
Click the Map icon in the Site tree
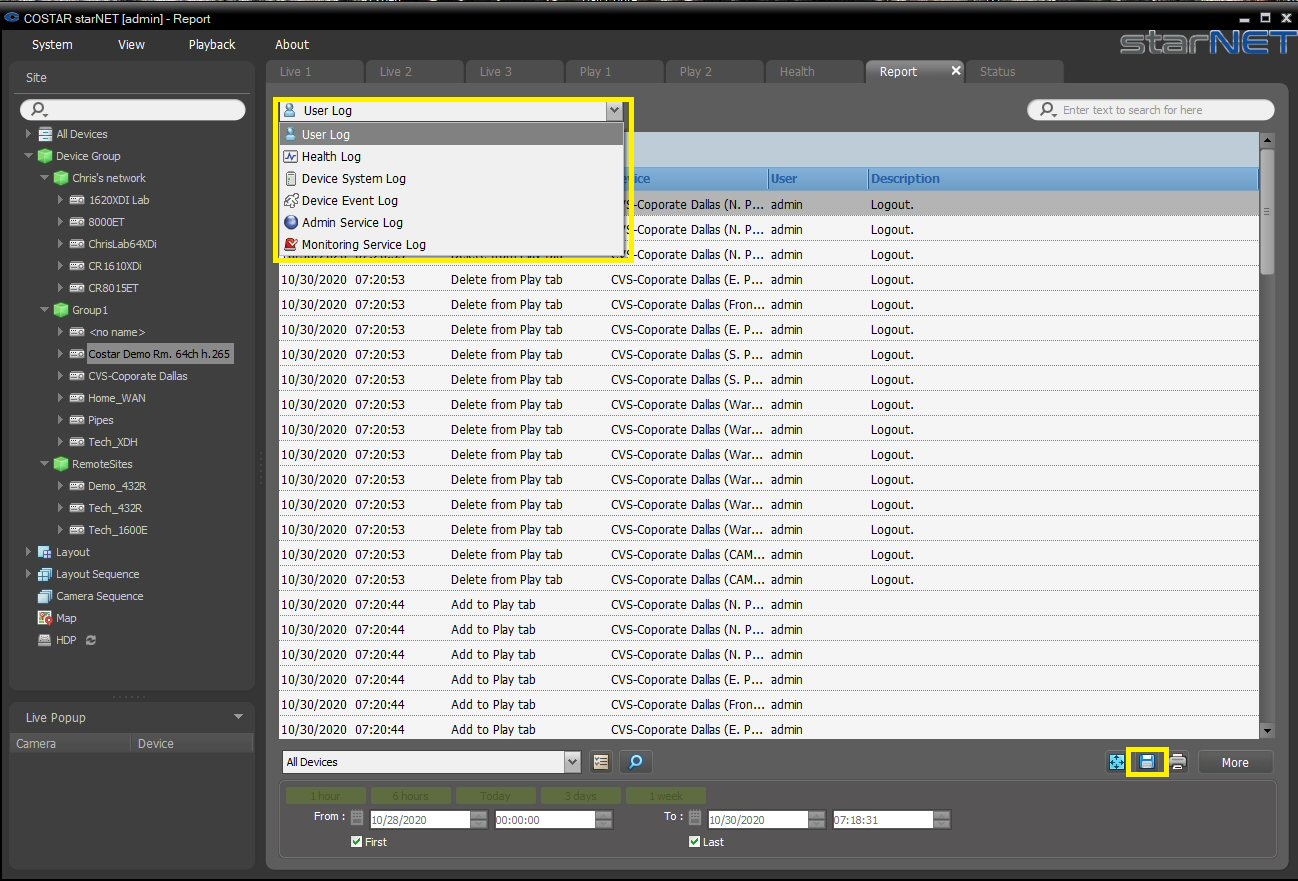tap(45, 618)
